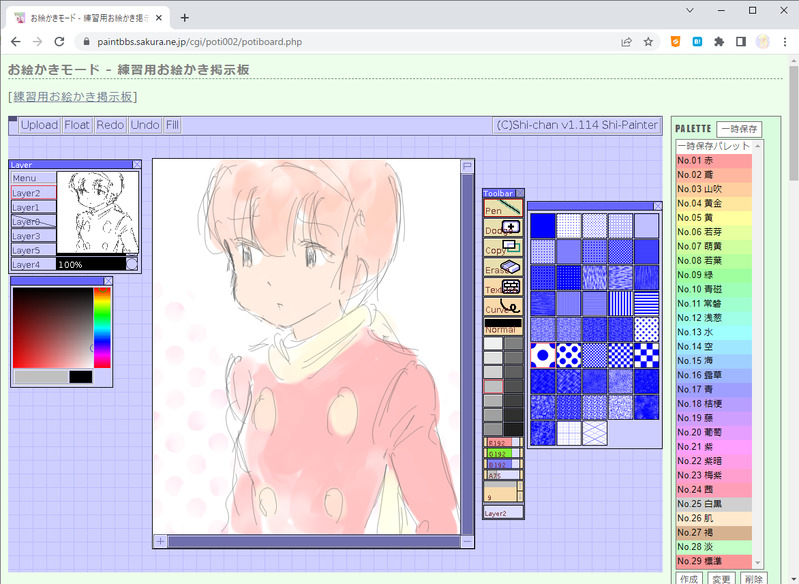Click Undo in the painter menu
The width and height of the screenshot is (799, 584).
145,125
